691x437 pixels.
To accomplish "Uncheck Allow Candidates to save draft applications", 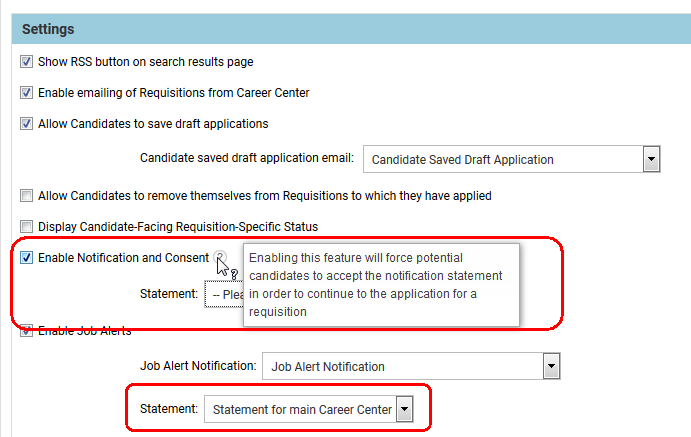I will click(x=27, y=124).
